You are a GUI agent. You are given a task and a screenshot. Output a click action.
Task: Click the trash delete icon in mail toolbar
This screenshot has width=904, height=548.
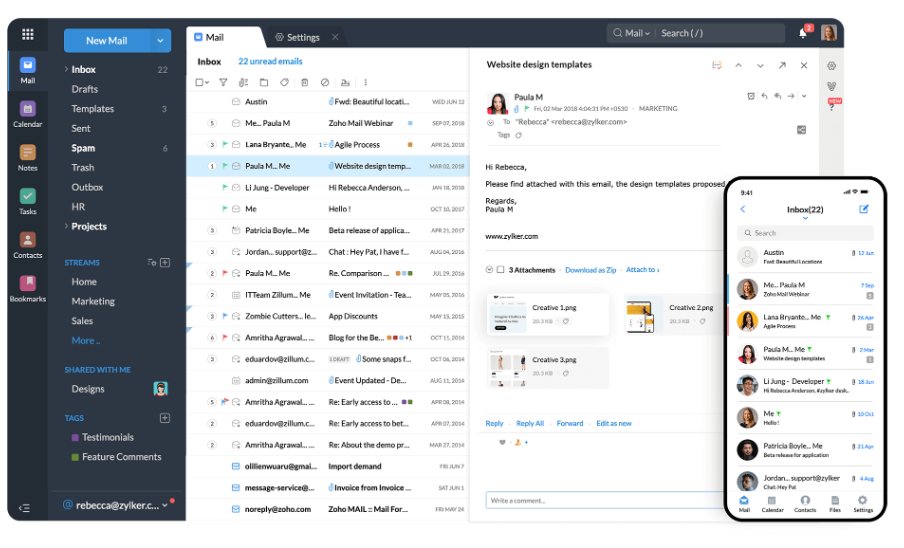[304, 82]
